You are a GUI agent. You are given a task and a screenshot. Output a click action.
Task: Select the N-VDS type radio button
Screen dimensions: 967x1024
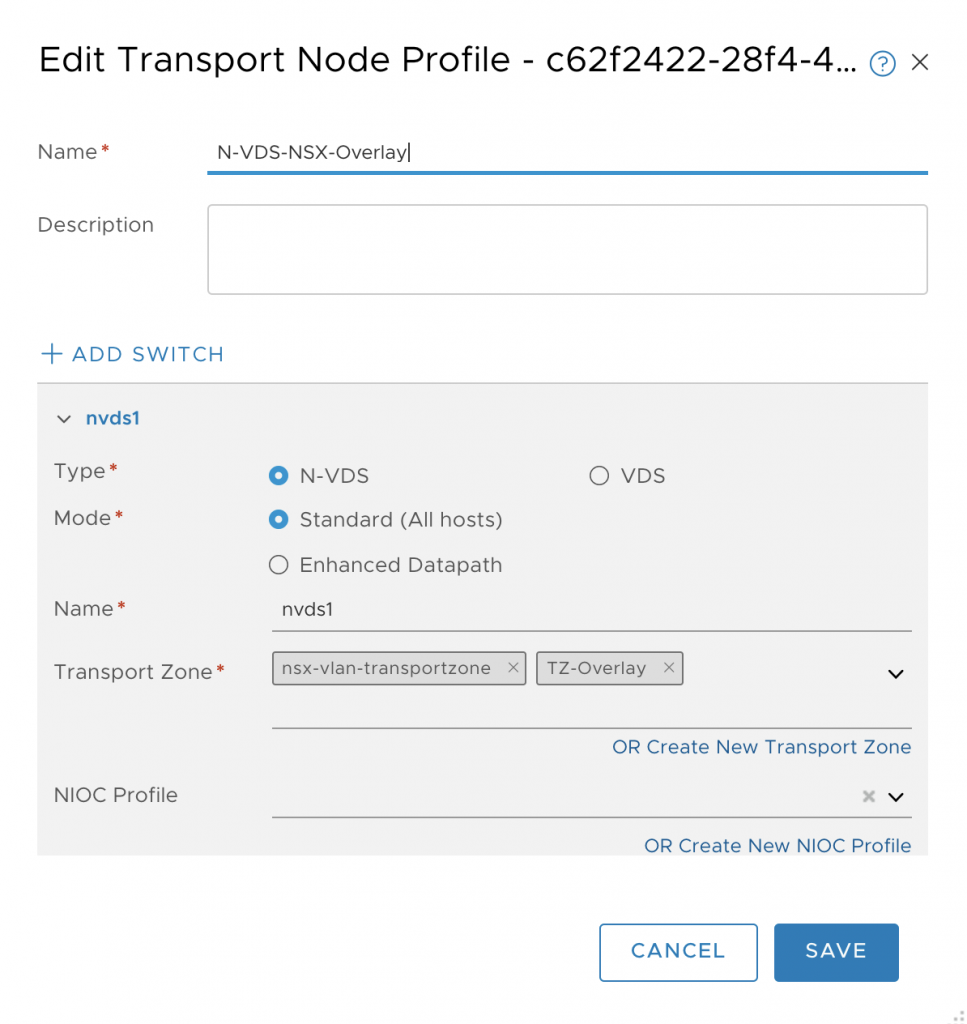(279, 475)
